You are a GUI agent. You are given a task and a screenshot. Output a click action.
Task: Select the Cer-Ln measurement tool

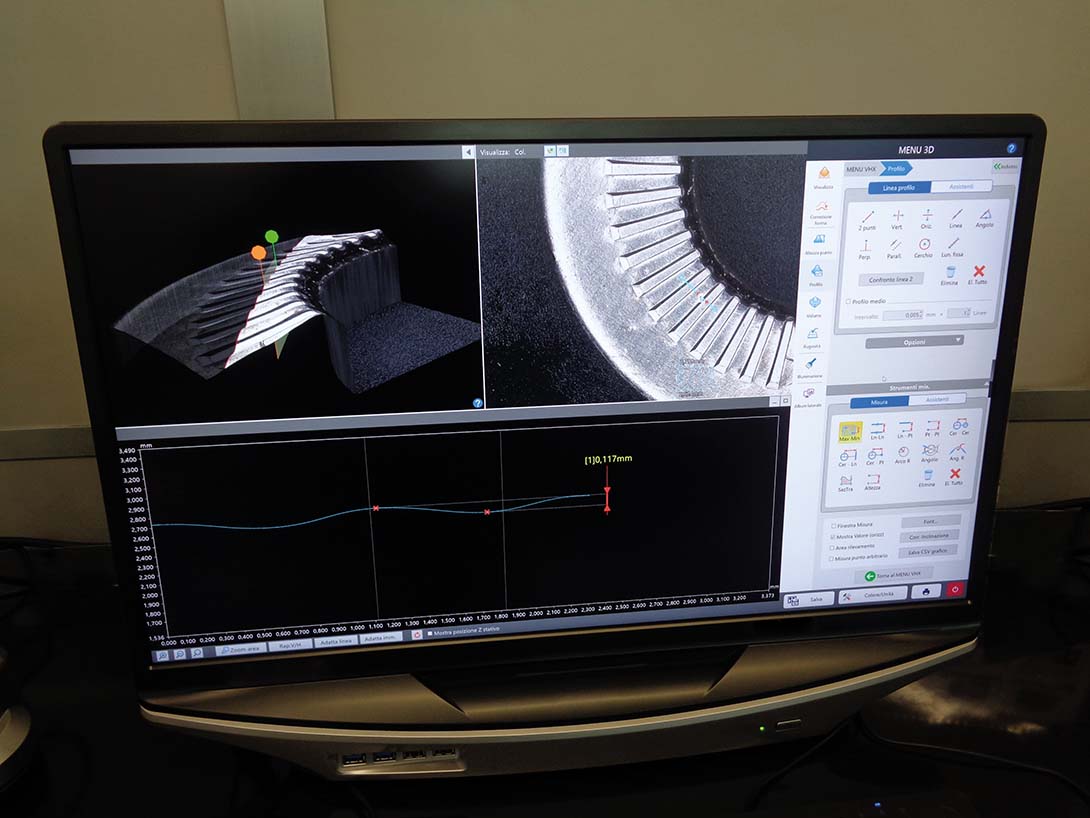pyautogui.click(x=847, y=457)
